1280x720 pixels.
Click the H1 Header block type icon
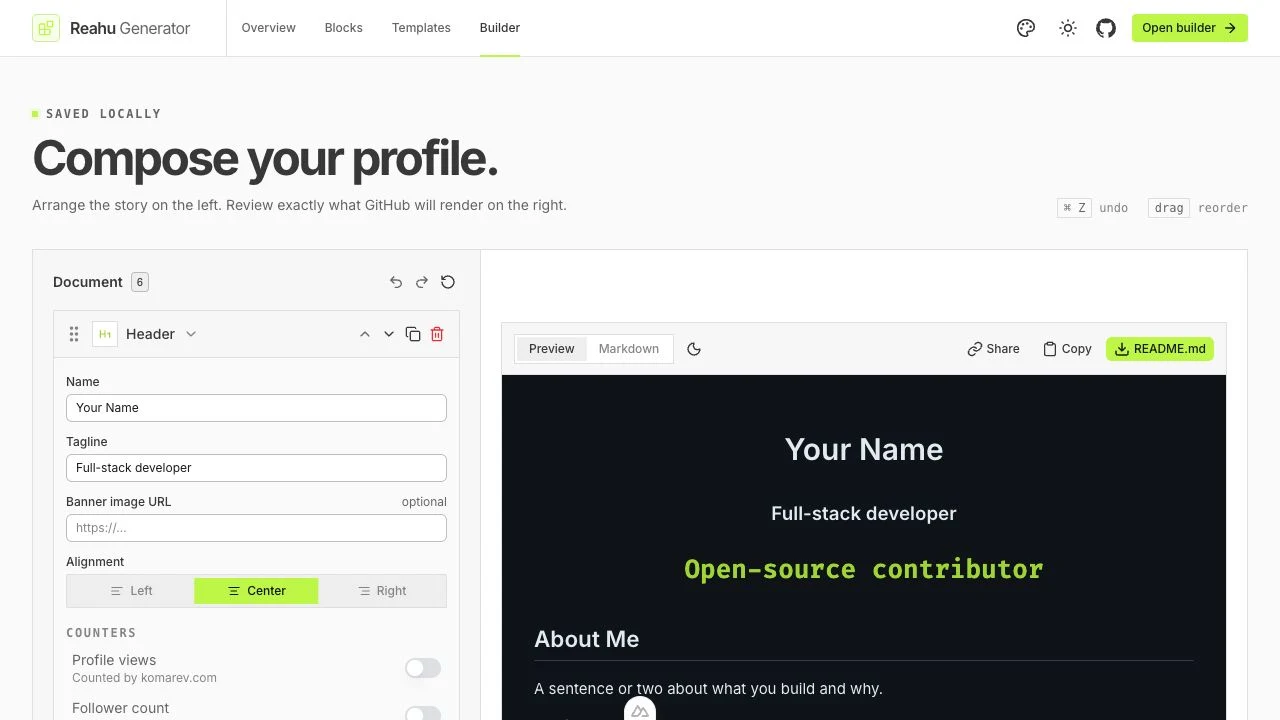(x=105, y=334)
